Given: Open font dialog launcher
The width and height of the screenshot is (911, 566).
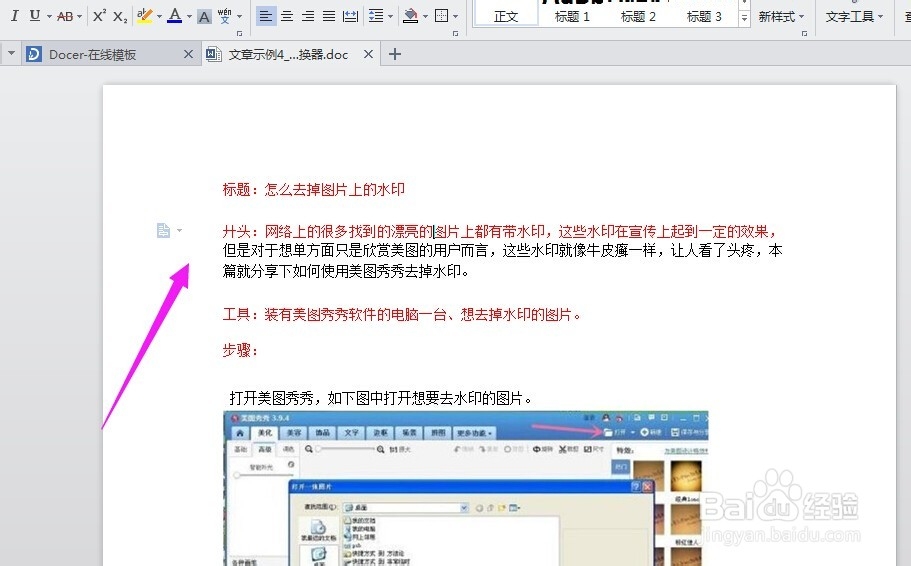Looking at the screenshot, I should [239, 34].
